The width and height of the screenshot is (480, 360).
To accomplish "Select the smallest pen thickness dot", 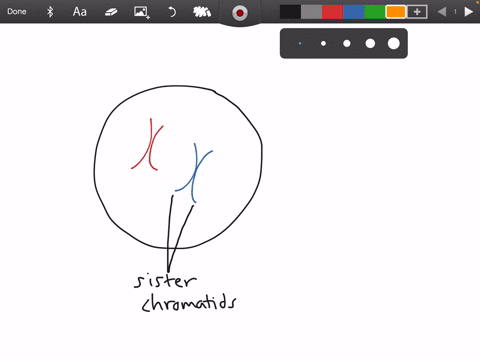I will click(300, 43).
